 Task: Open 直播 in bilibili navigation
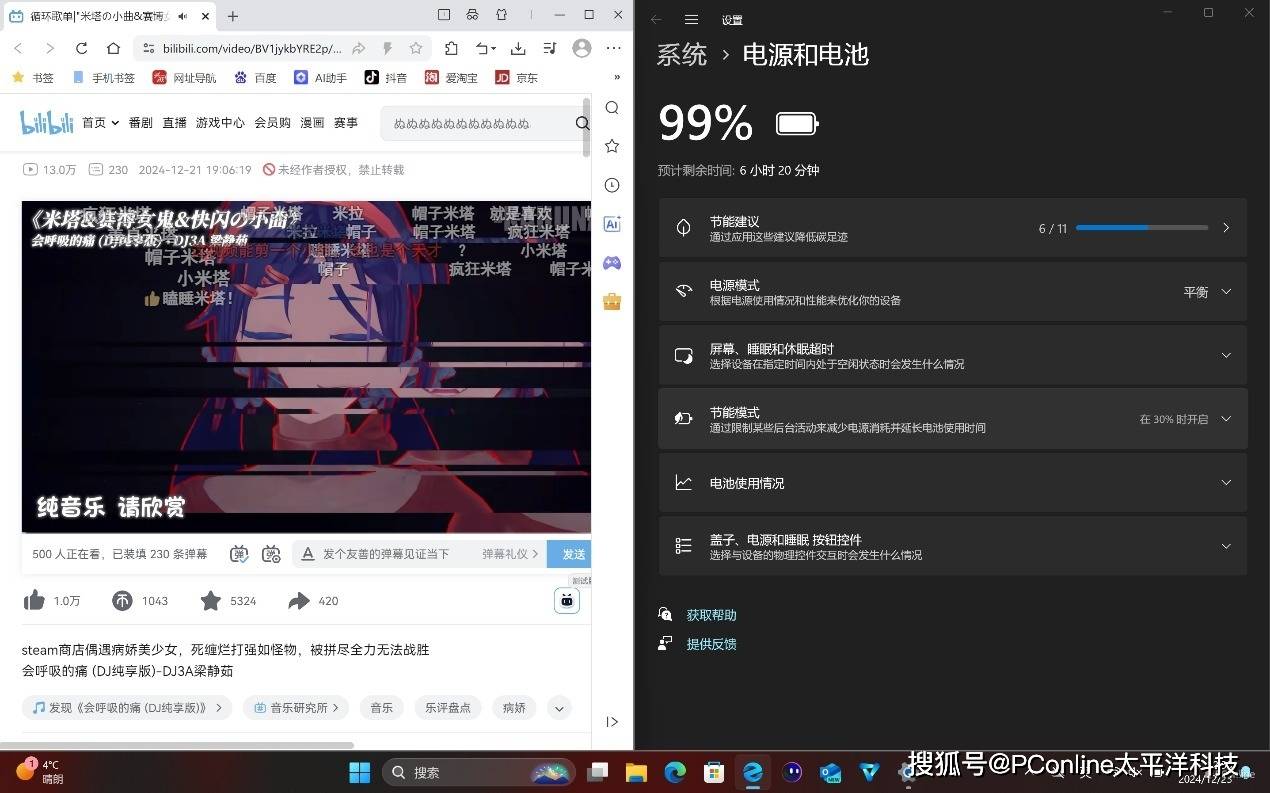(x=175, y=122)
